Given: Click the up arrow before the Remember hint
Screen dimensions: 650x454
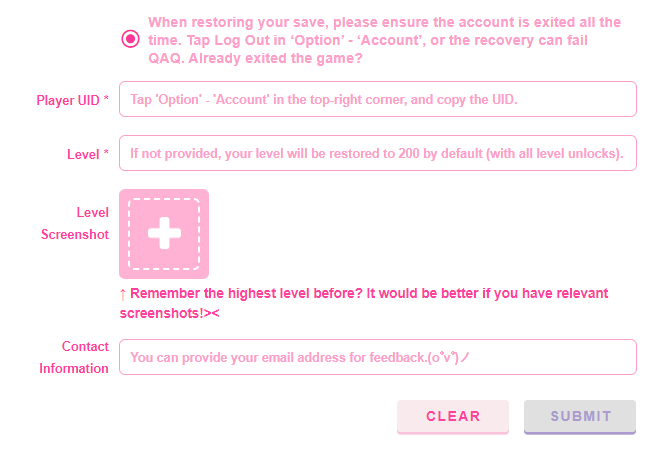Looking at the screenshot, I should (123, 294).
